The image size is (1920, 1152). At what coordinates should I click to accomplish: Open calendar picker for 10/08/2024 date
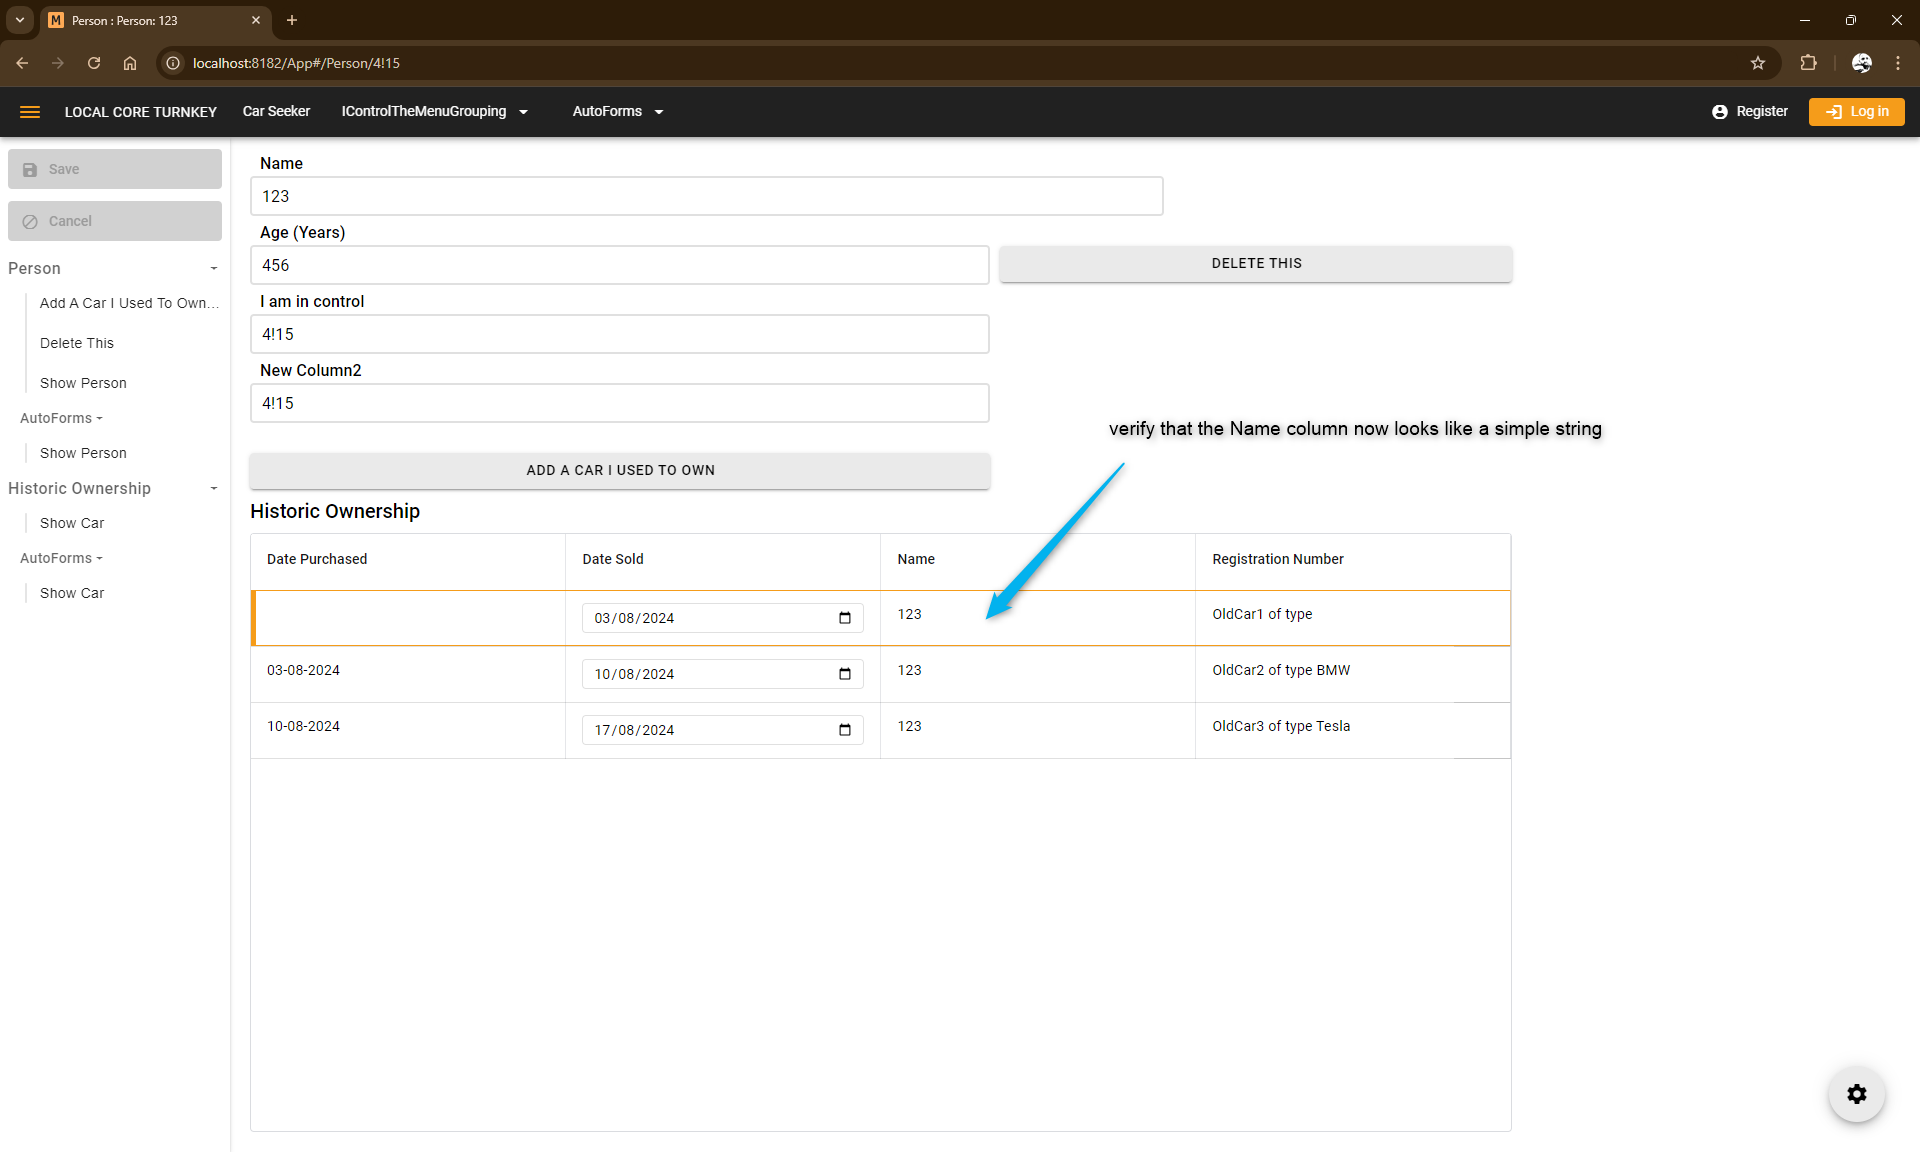(845, 674)
